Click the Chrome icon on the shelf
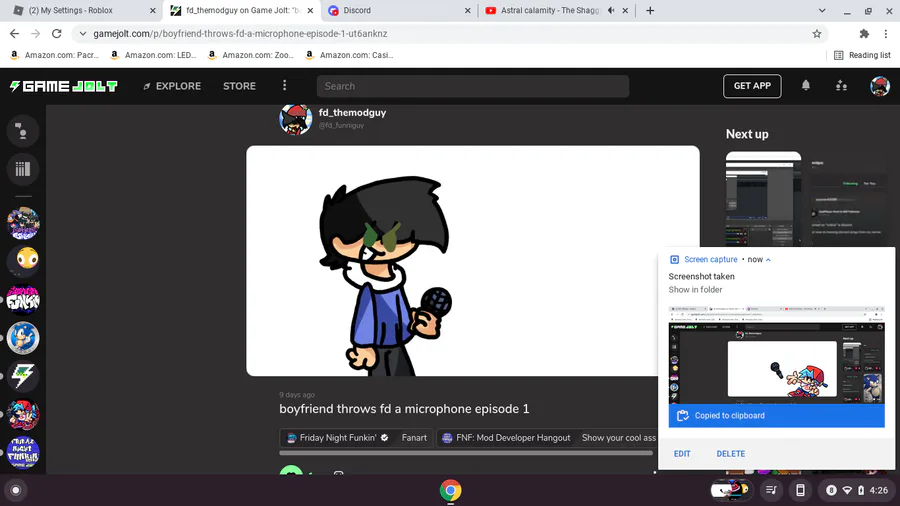 pyautogui.click(x=451, y=491)
